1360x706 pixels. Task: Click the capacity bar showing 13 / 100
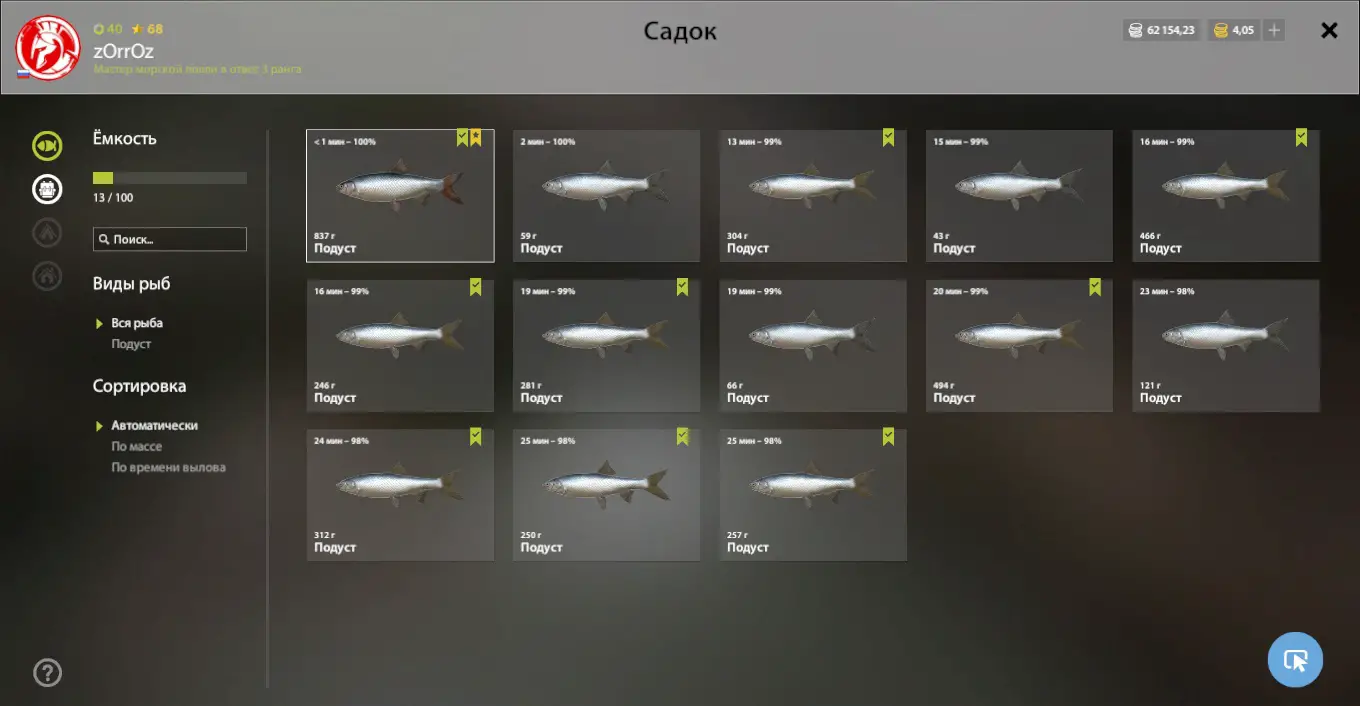pos(170,178)
